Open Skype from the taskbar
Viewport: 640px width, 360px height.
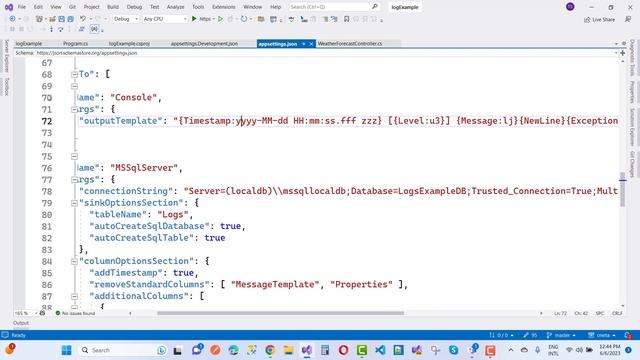[x=453, y=350]
